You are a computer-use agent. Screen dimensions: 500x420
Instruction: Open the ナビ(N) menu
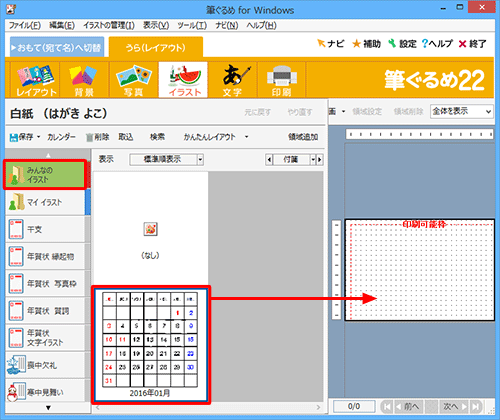click(x=226, y=26)
